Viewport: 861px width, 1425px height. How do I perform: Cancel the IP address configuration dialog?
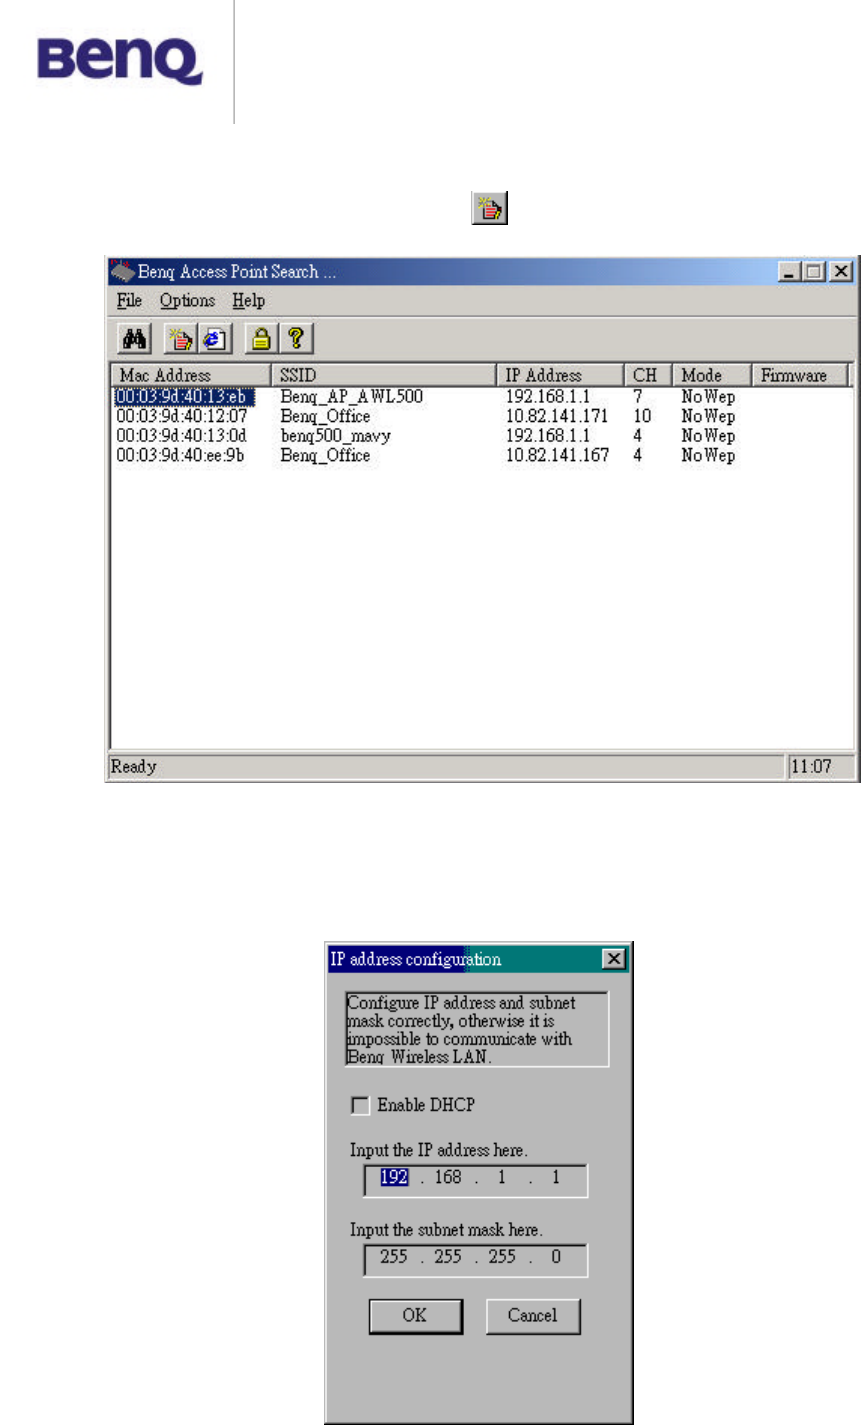point(532,1316)
